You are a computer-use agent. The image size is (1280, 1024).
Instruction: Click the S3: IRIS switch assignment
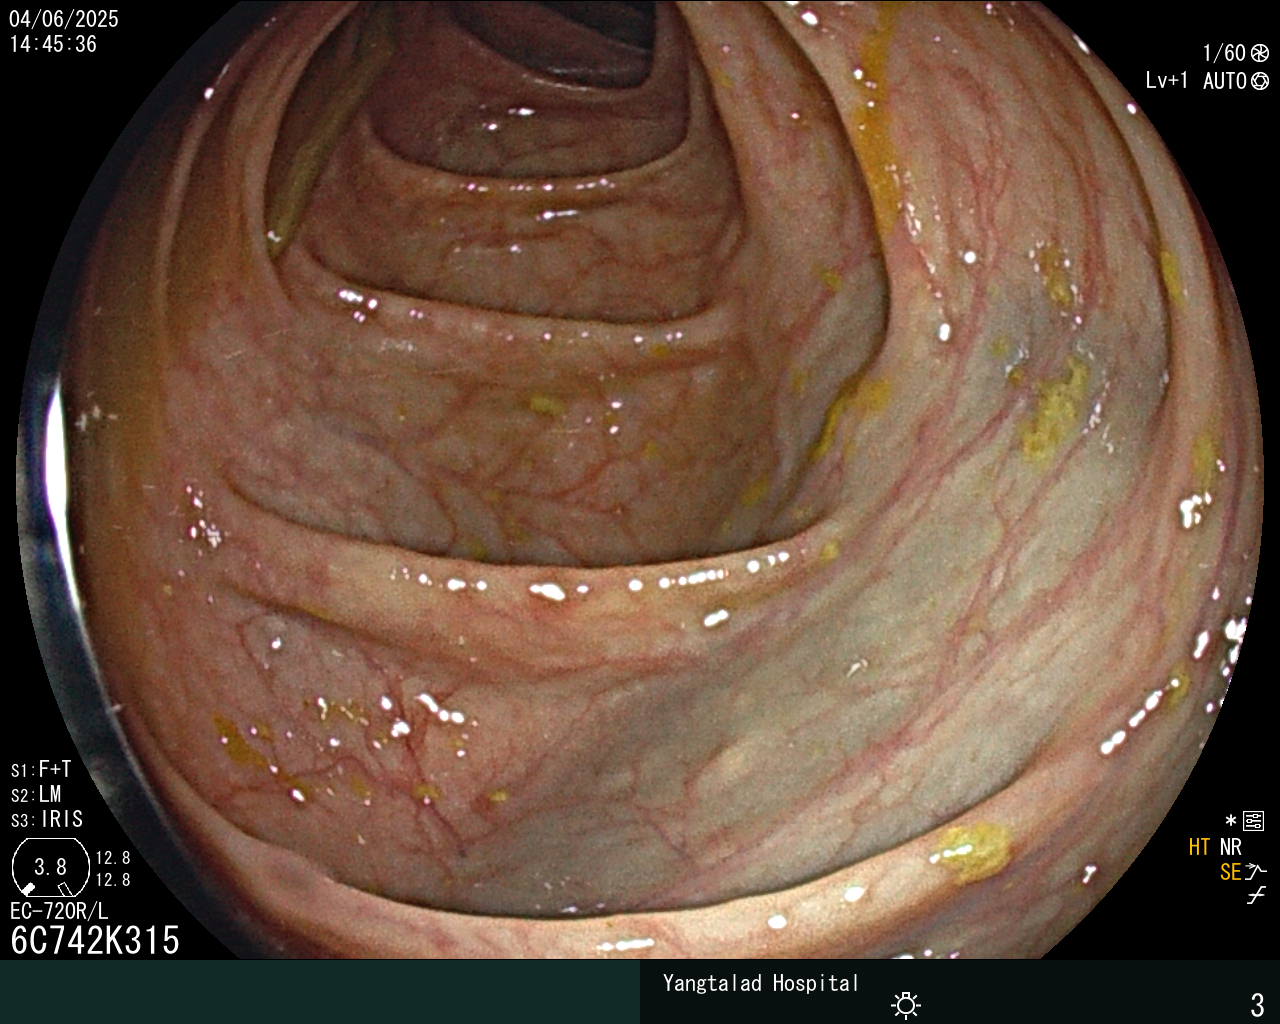click(47, 819)
